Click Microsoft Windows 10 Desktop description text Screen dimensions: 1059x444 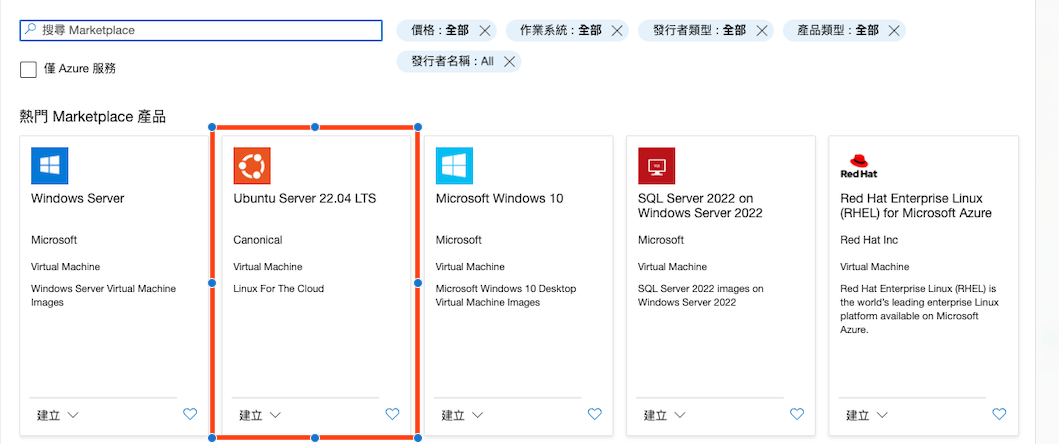point(506,295)
